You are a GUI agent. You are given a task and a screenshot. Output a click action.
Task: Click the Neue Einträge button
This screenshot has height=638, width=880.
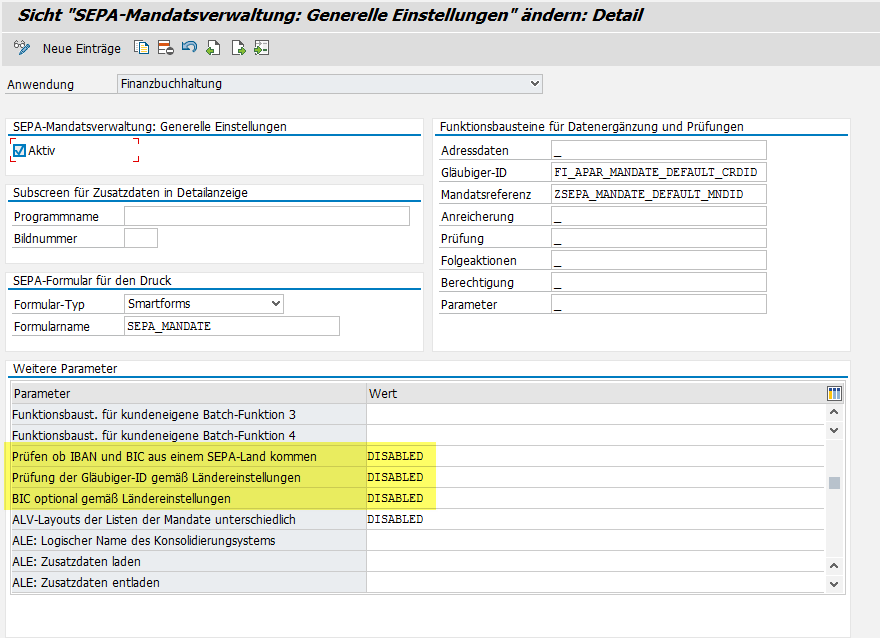click(x=81, y=48)
